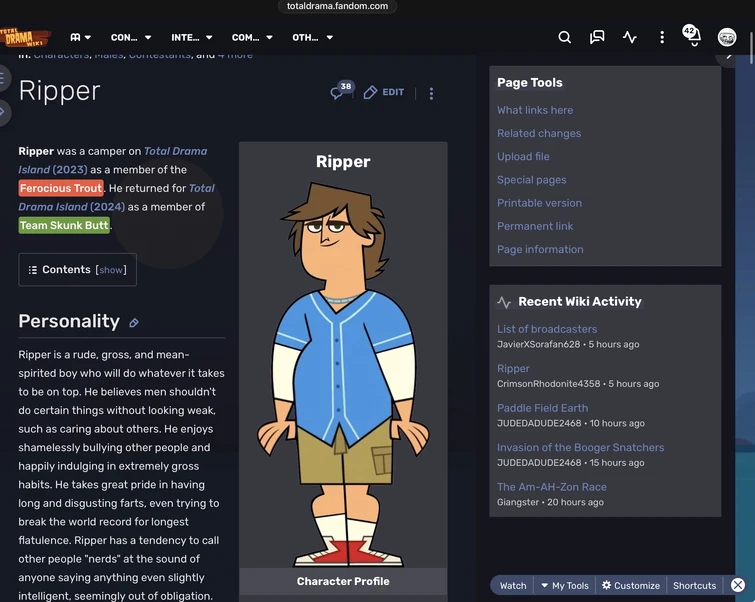Click the Character Profile header
The image size is (755, 602).
(x=343, y=581)
